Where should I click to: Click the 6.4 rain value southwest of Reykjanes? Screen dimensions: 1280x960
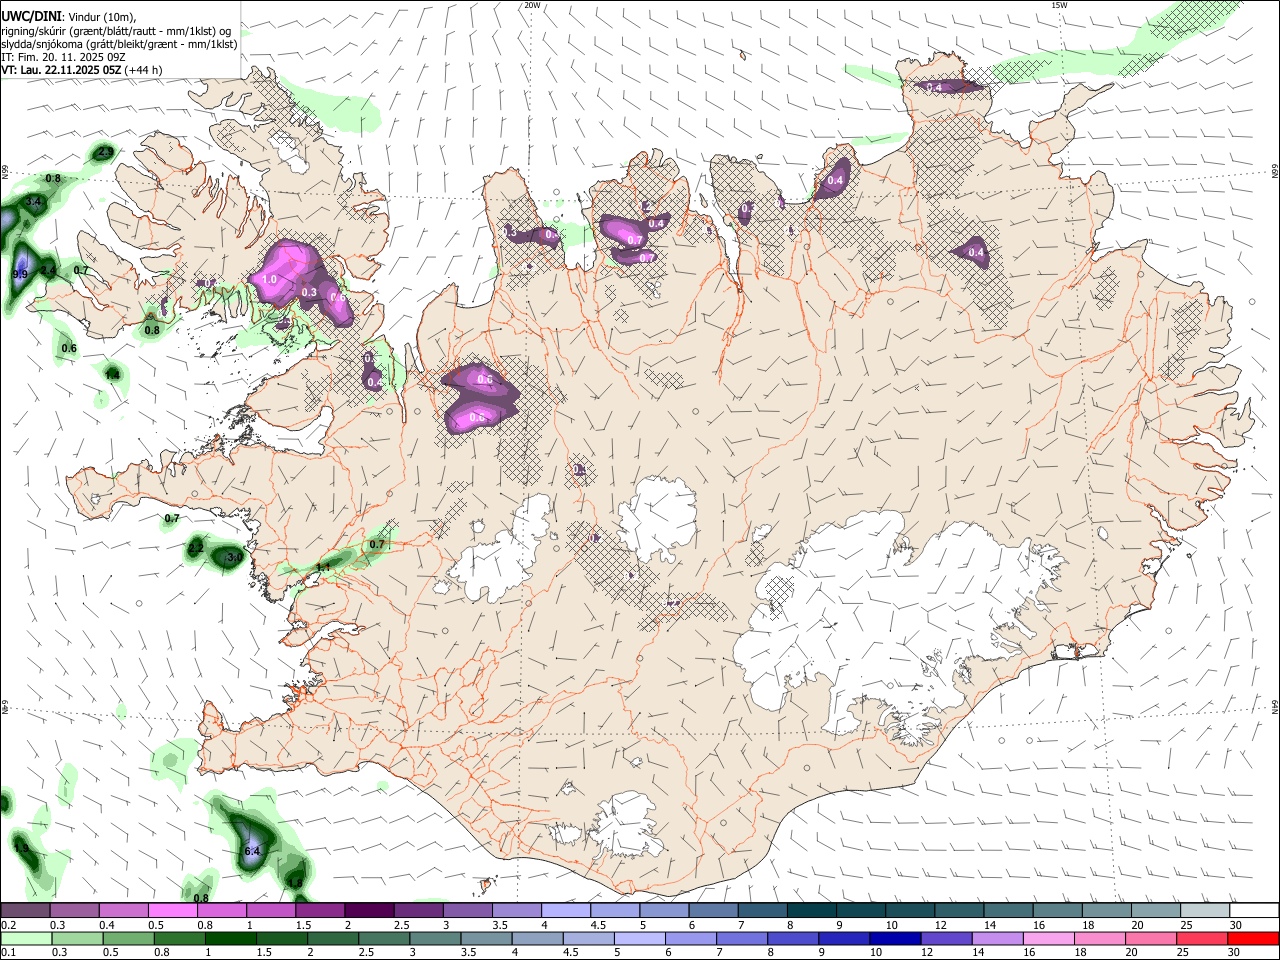coord(252,851)
